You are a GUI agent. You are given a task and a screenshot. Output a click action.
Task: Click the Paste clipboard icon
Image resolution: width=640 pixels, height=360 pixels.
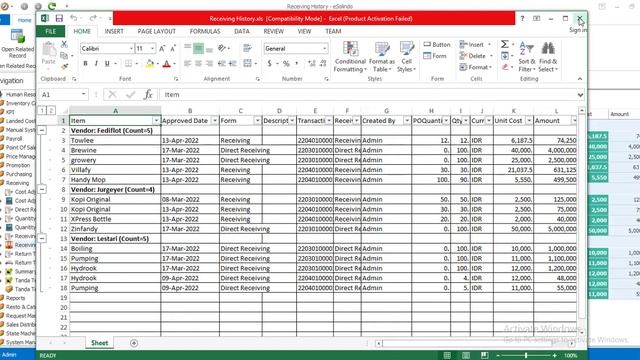[x=49, y=50]
